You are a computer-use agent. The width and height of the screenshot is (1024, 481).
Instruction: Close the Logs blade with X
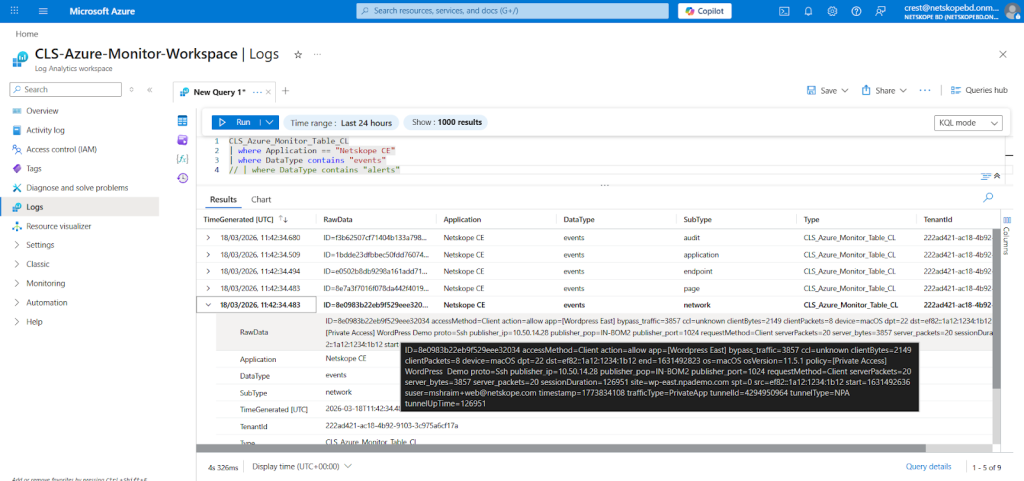click(x=1003, y=55)
